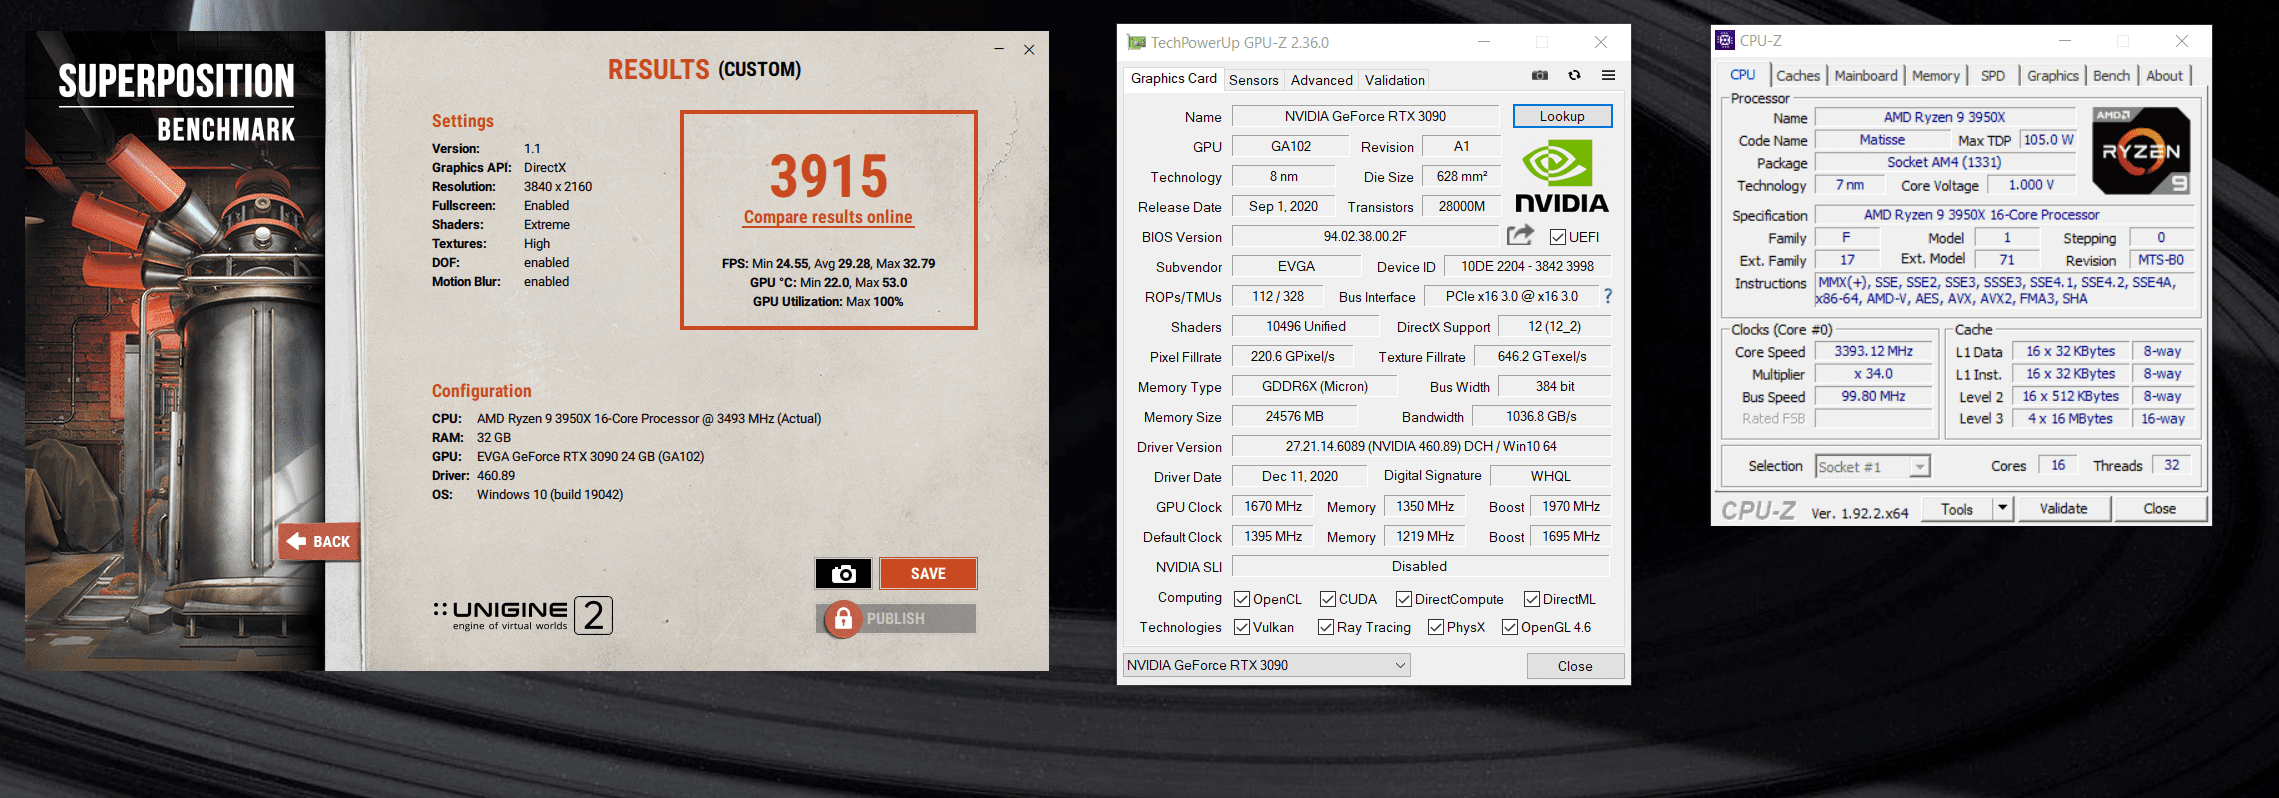This screenshot has width=2279, height=798.
Task: Open the CPU-Z Mainboard tab
Action: tap(1865, 76)
